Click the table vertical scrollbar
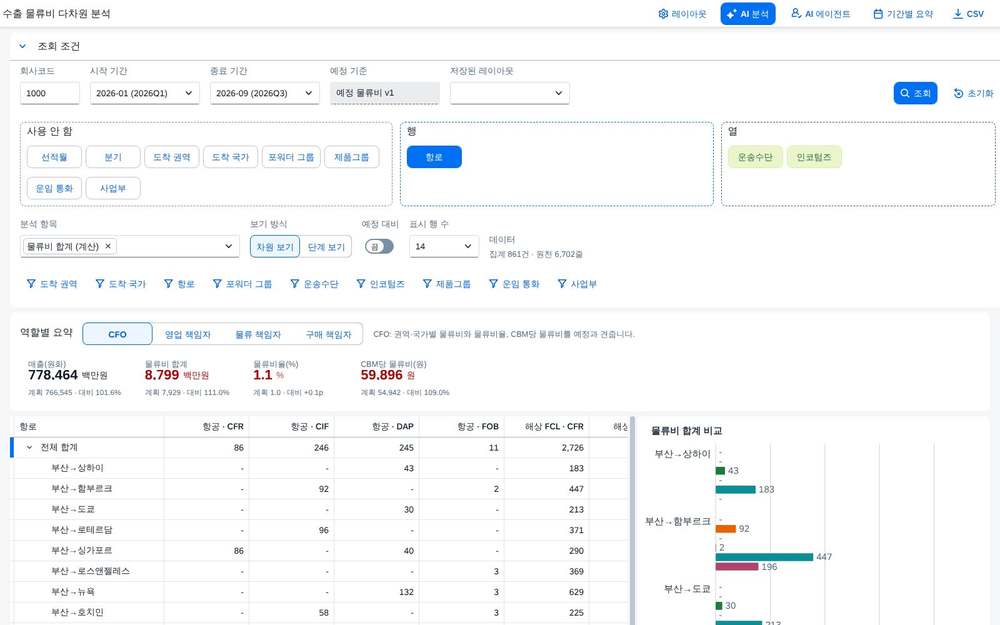The image size is (1000, 625). tap(632, 520)
